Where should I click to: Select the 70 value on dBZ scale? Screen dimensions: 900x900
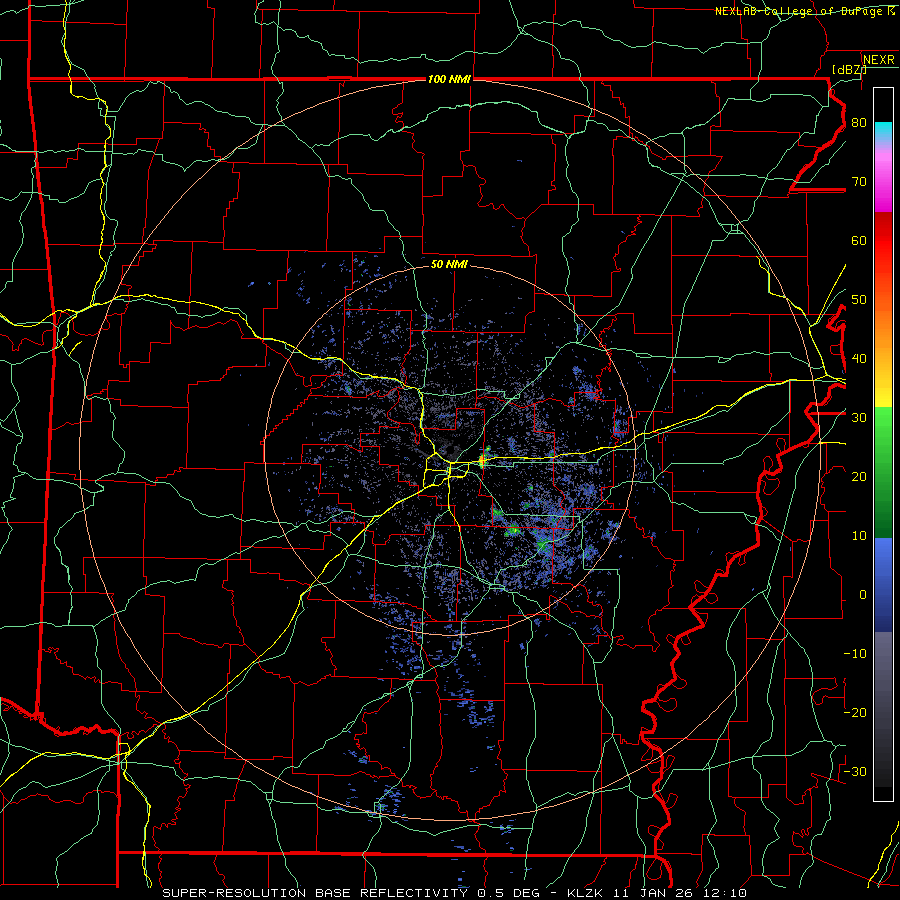pyautogui.click(x=859, y=182)
